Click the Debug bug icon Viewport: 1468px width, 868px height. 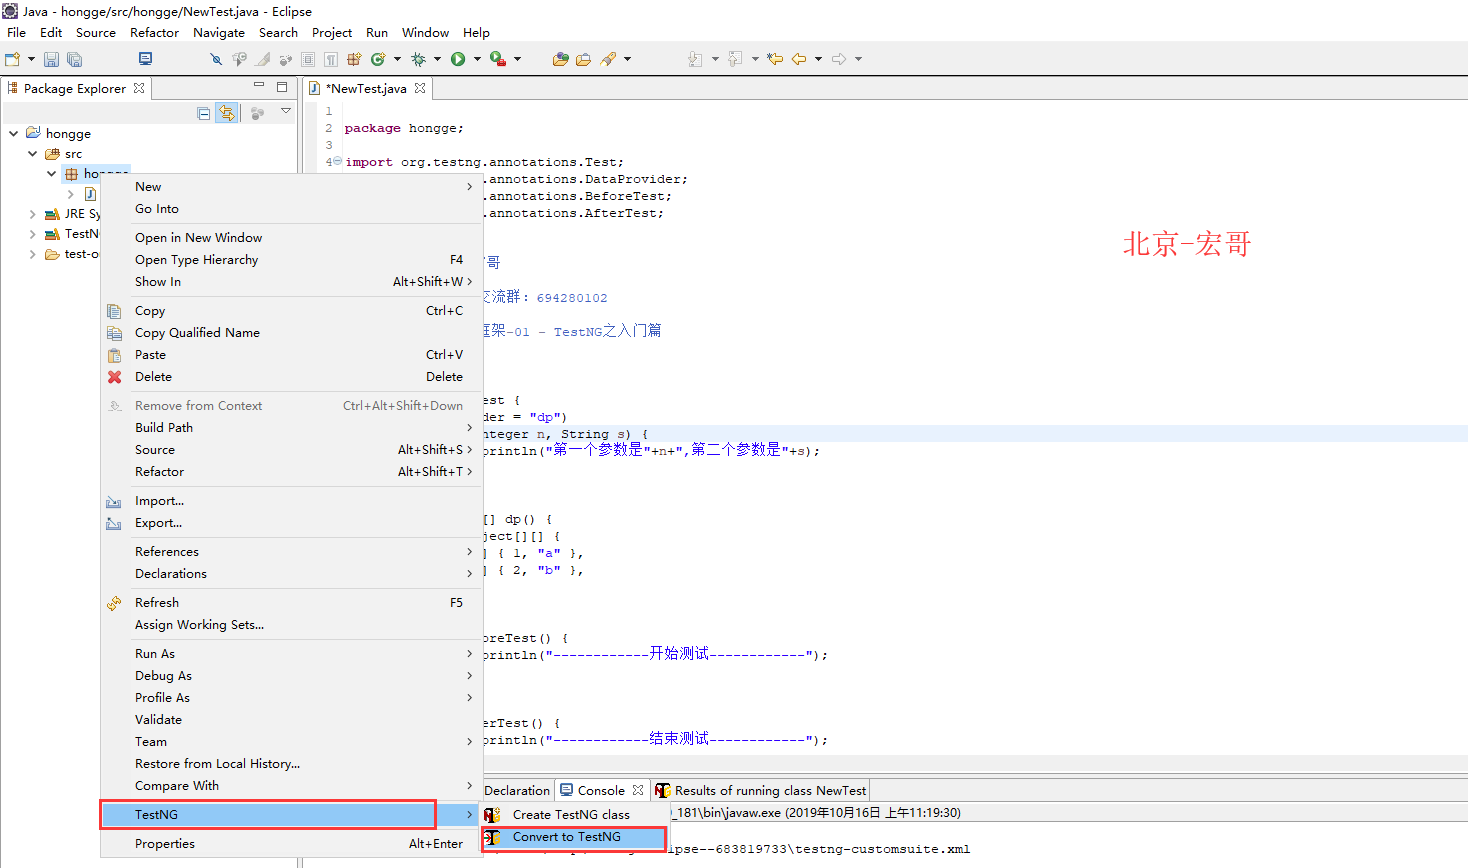(x=418, y=59)
